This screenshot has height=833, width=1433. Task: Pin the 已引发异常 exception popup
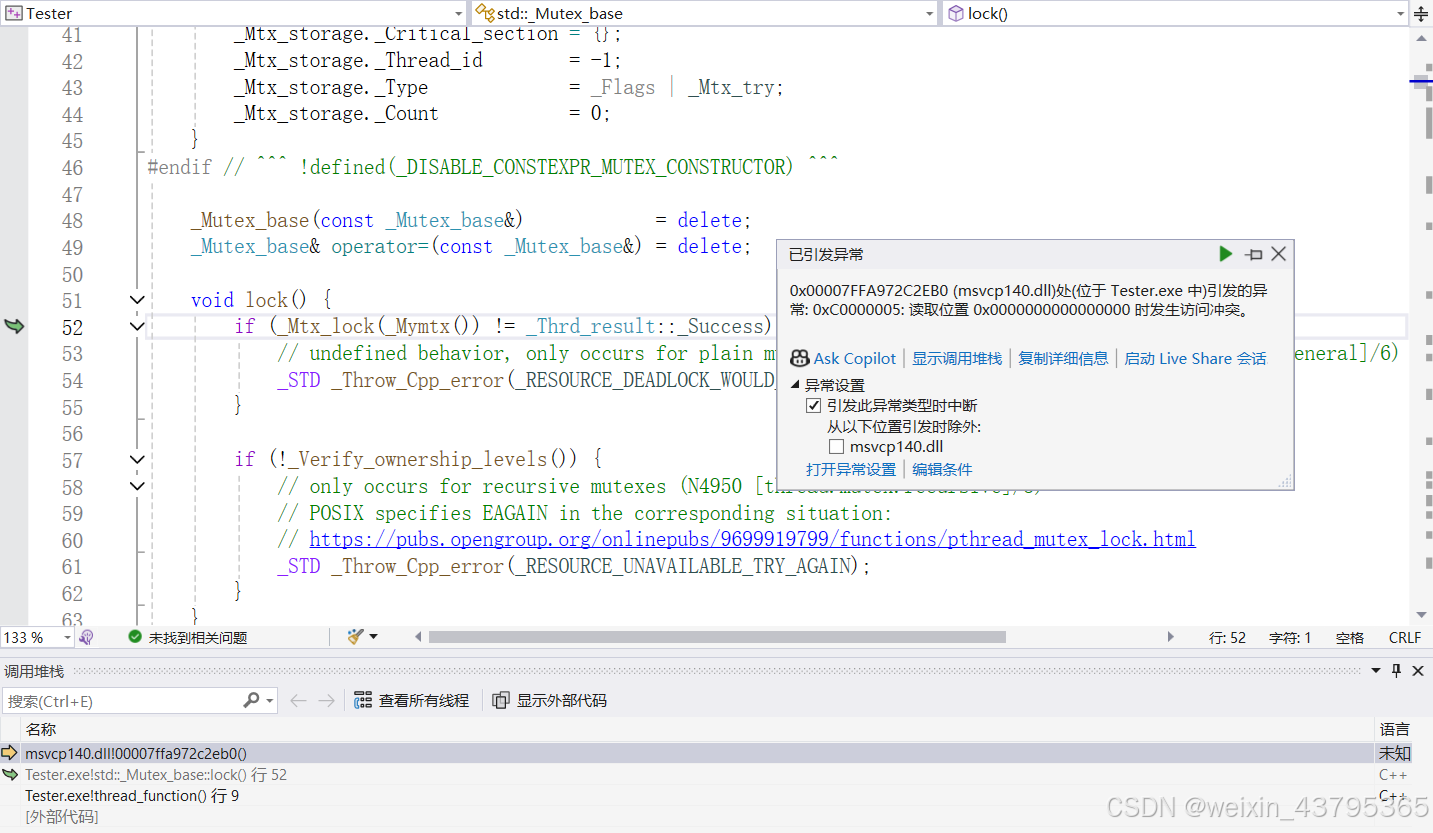[x=1253, y=254]
